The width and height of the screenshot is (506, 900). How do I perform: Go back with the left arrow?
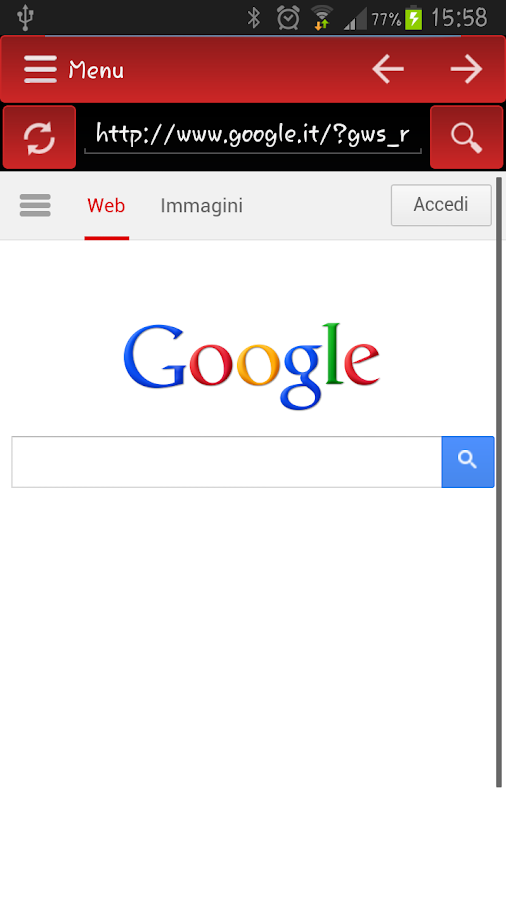point(388,69)
